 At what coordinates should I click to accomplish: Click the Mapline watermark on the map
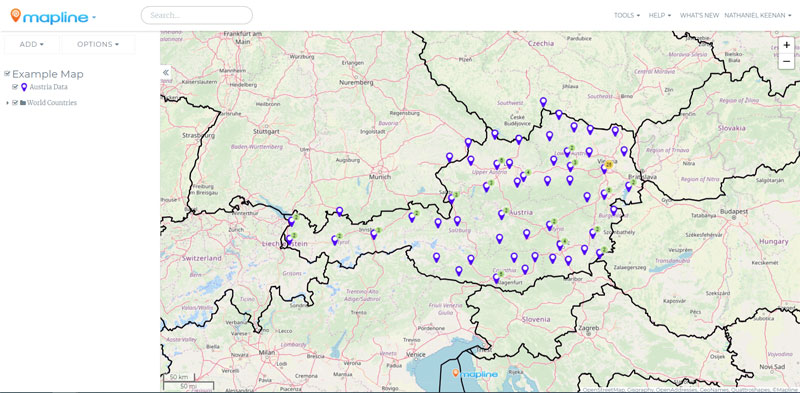tap(475, 374)
